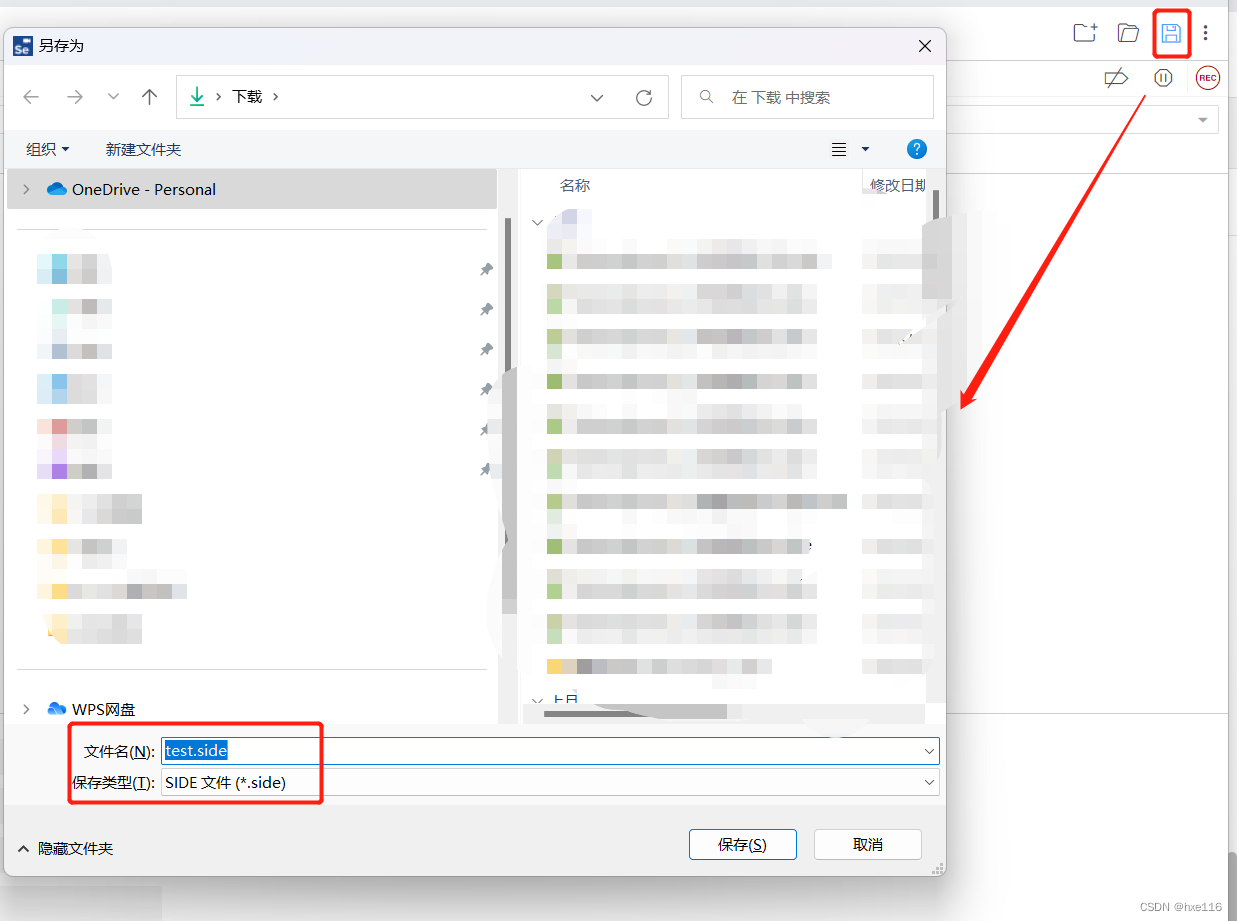Open view options dropdown arrow
This screenshot has width=1237, height=921.
(865, 149)
